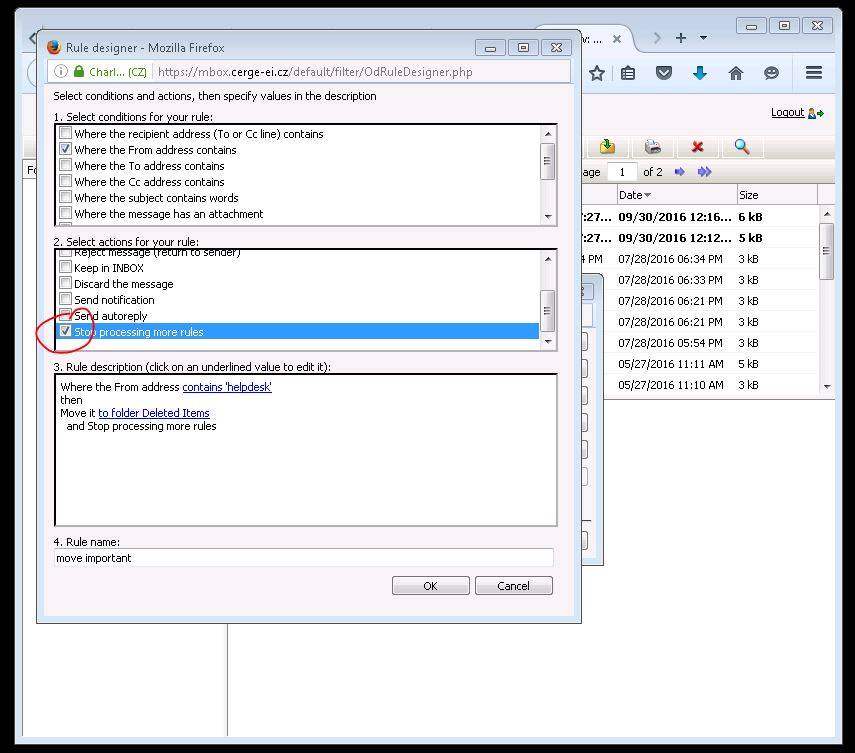Enable the 'Keep in INBOX' action

click(x=65, y=267)
